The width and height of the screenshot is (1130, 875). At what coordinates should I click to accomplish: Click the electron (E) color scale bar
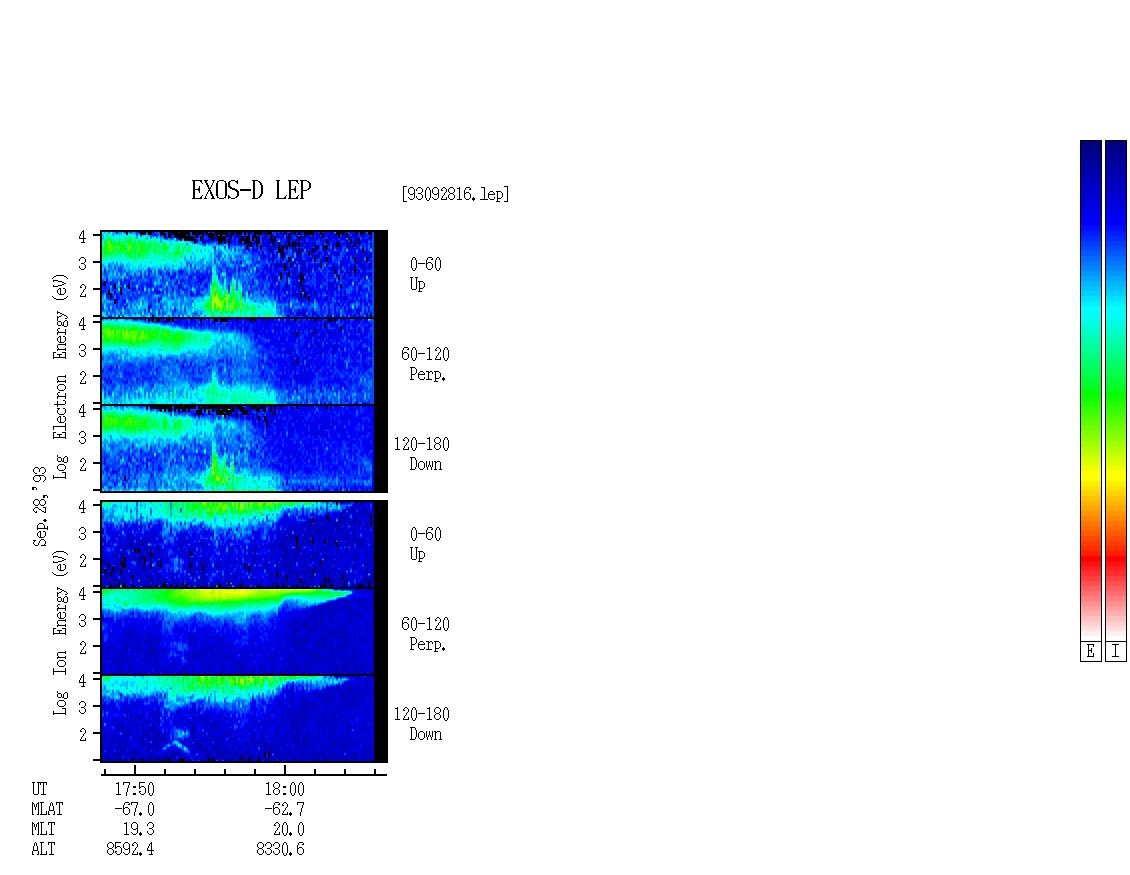1090,390
